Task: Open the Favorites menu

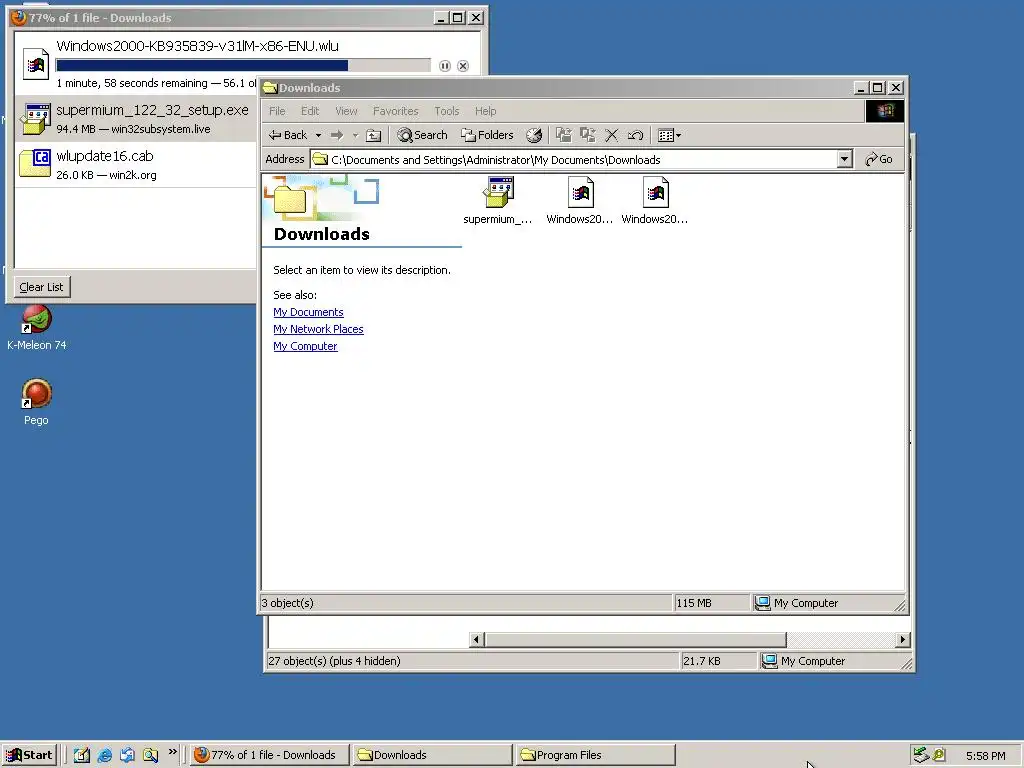Action: click(395, 111)
